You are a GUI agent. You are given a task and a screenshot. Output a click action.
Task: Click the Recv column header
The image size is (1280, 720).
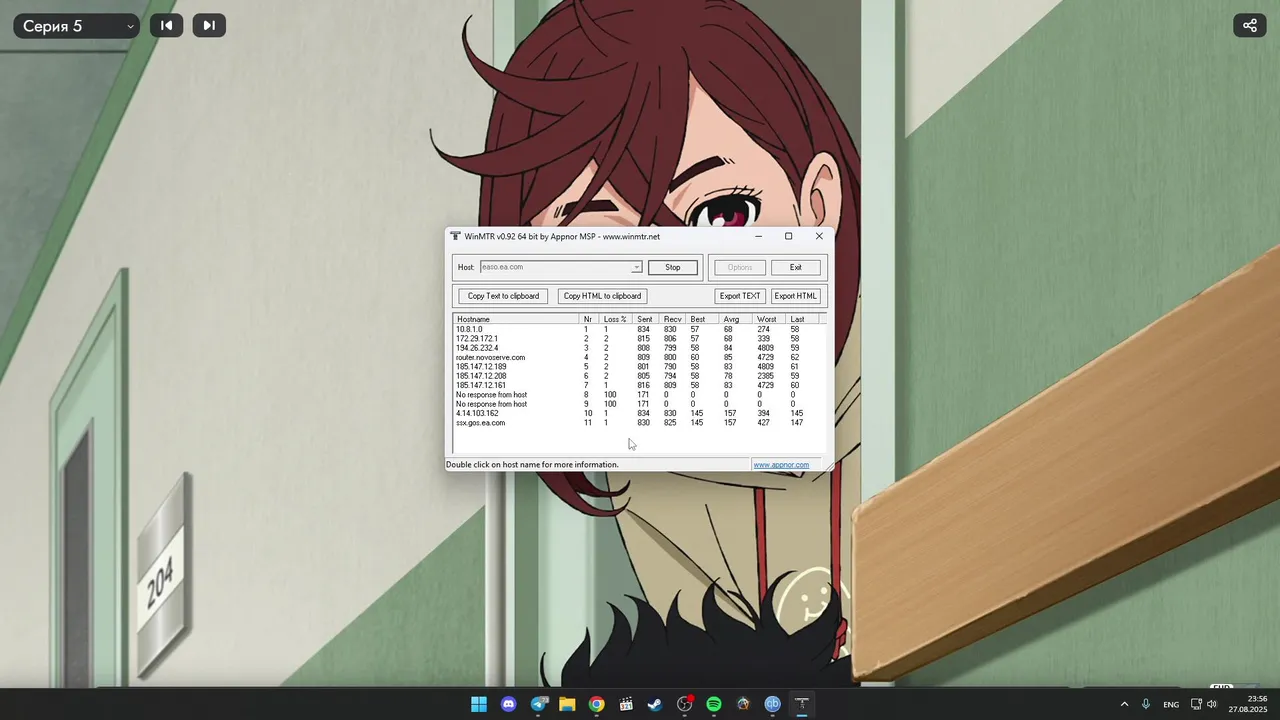673,319
